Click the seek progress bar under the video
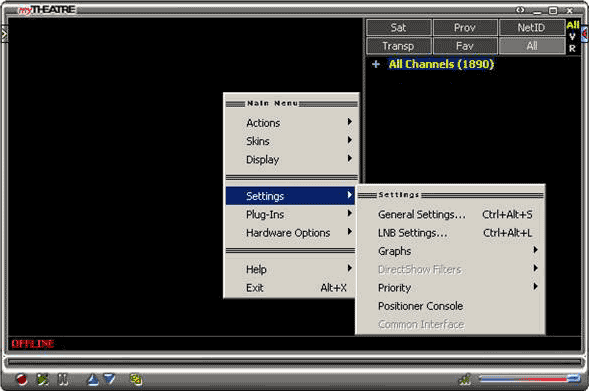 tap(294, 362)
